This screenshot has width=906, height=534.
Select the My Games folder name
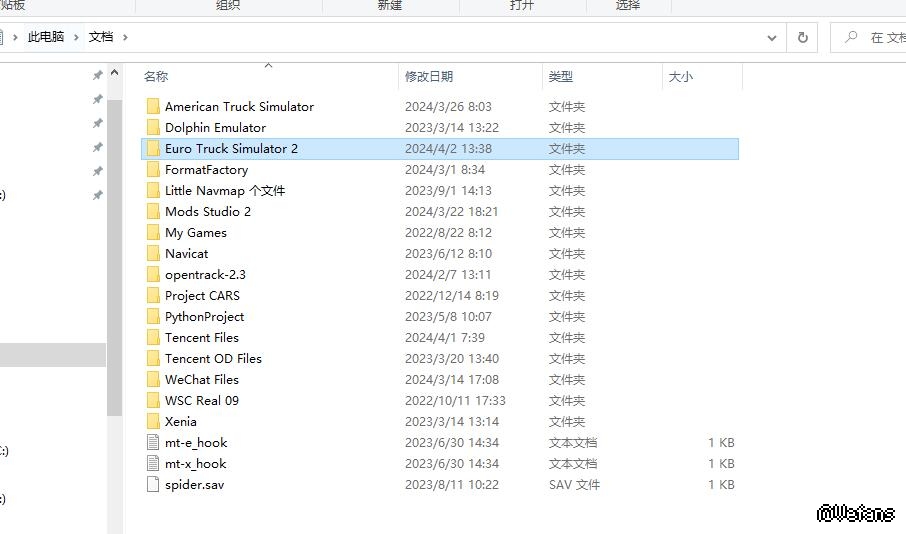click(x=196, y=232)
